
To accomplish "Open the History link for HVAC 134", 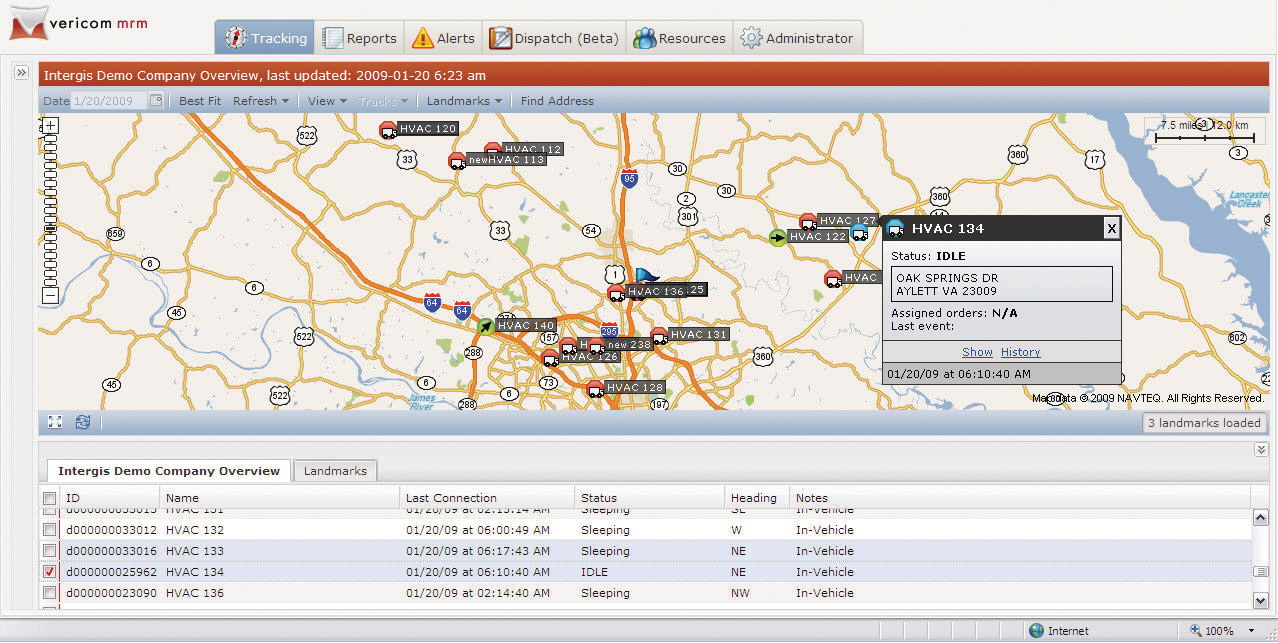I will click(x=1020, y=352).
